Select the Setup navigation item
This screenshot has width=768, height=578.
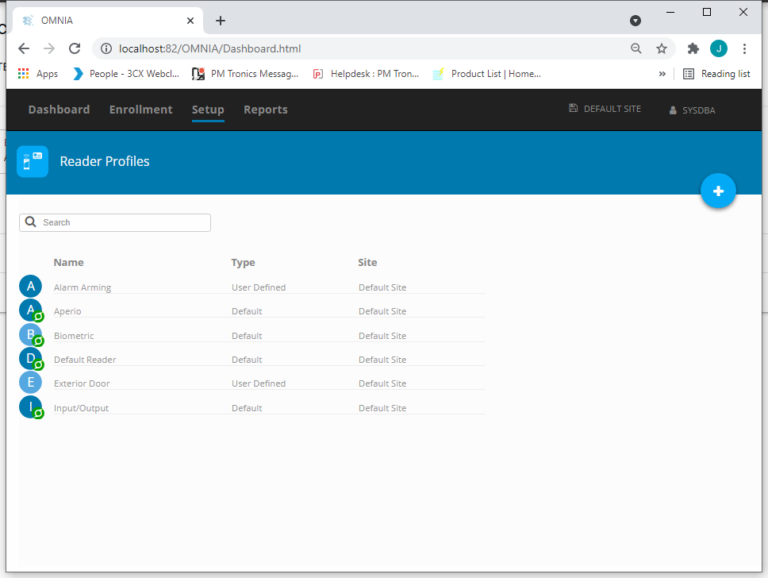point(208,110)
